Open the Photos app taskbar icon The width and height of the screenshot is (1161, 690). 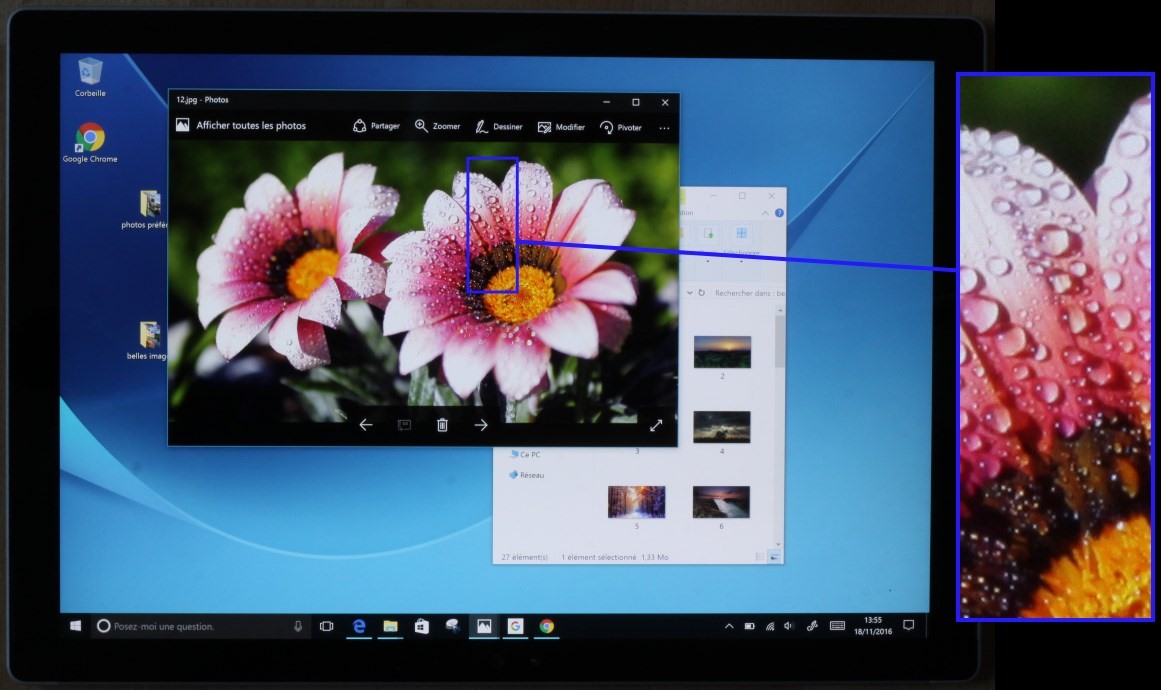[x=484, y=626]
